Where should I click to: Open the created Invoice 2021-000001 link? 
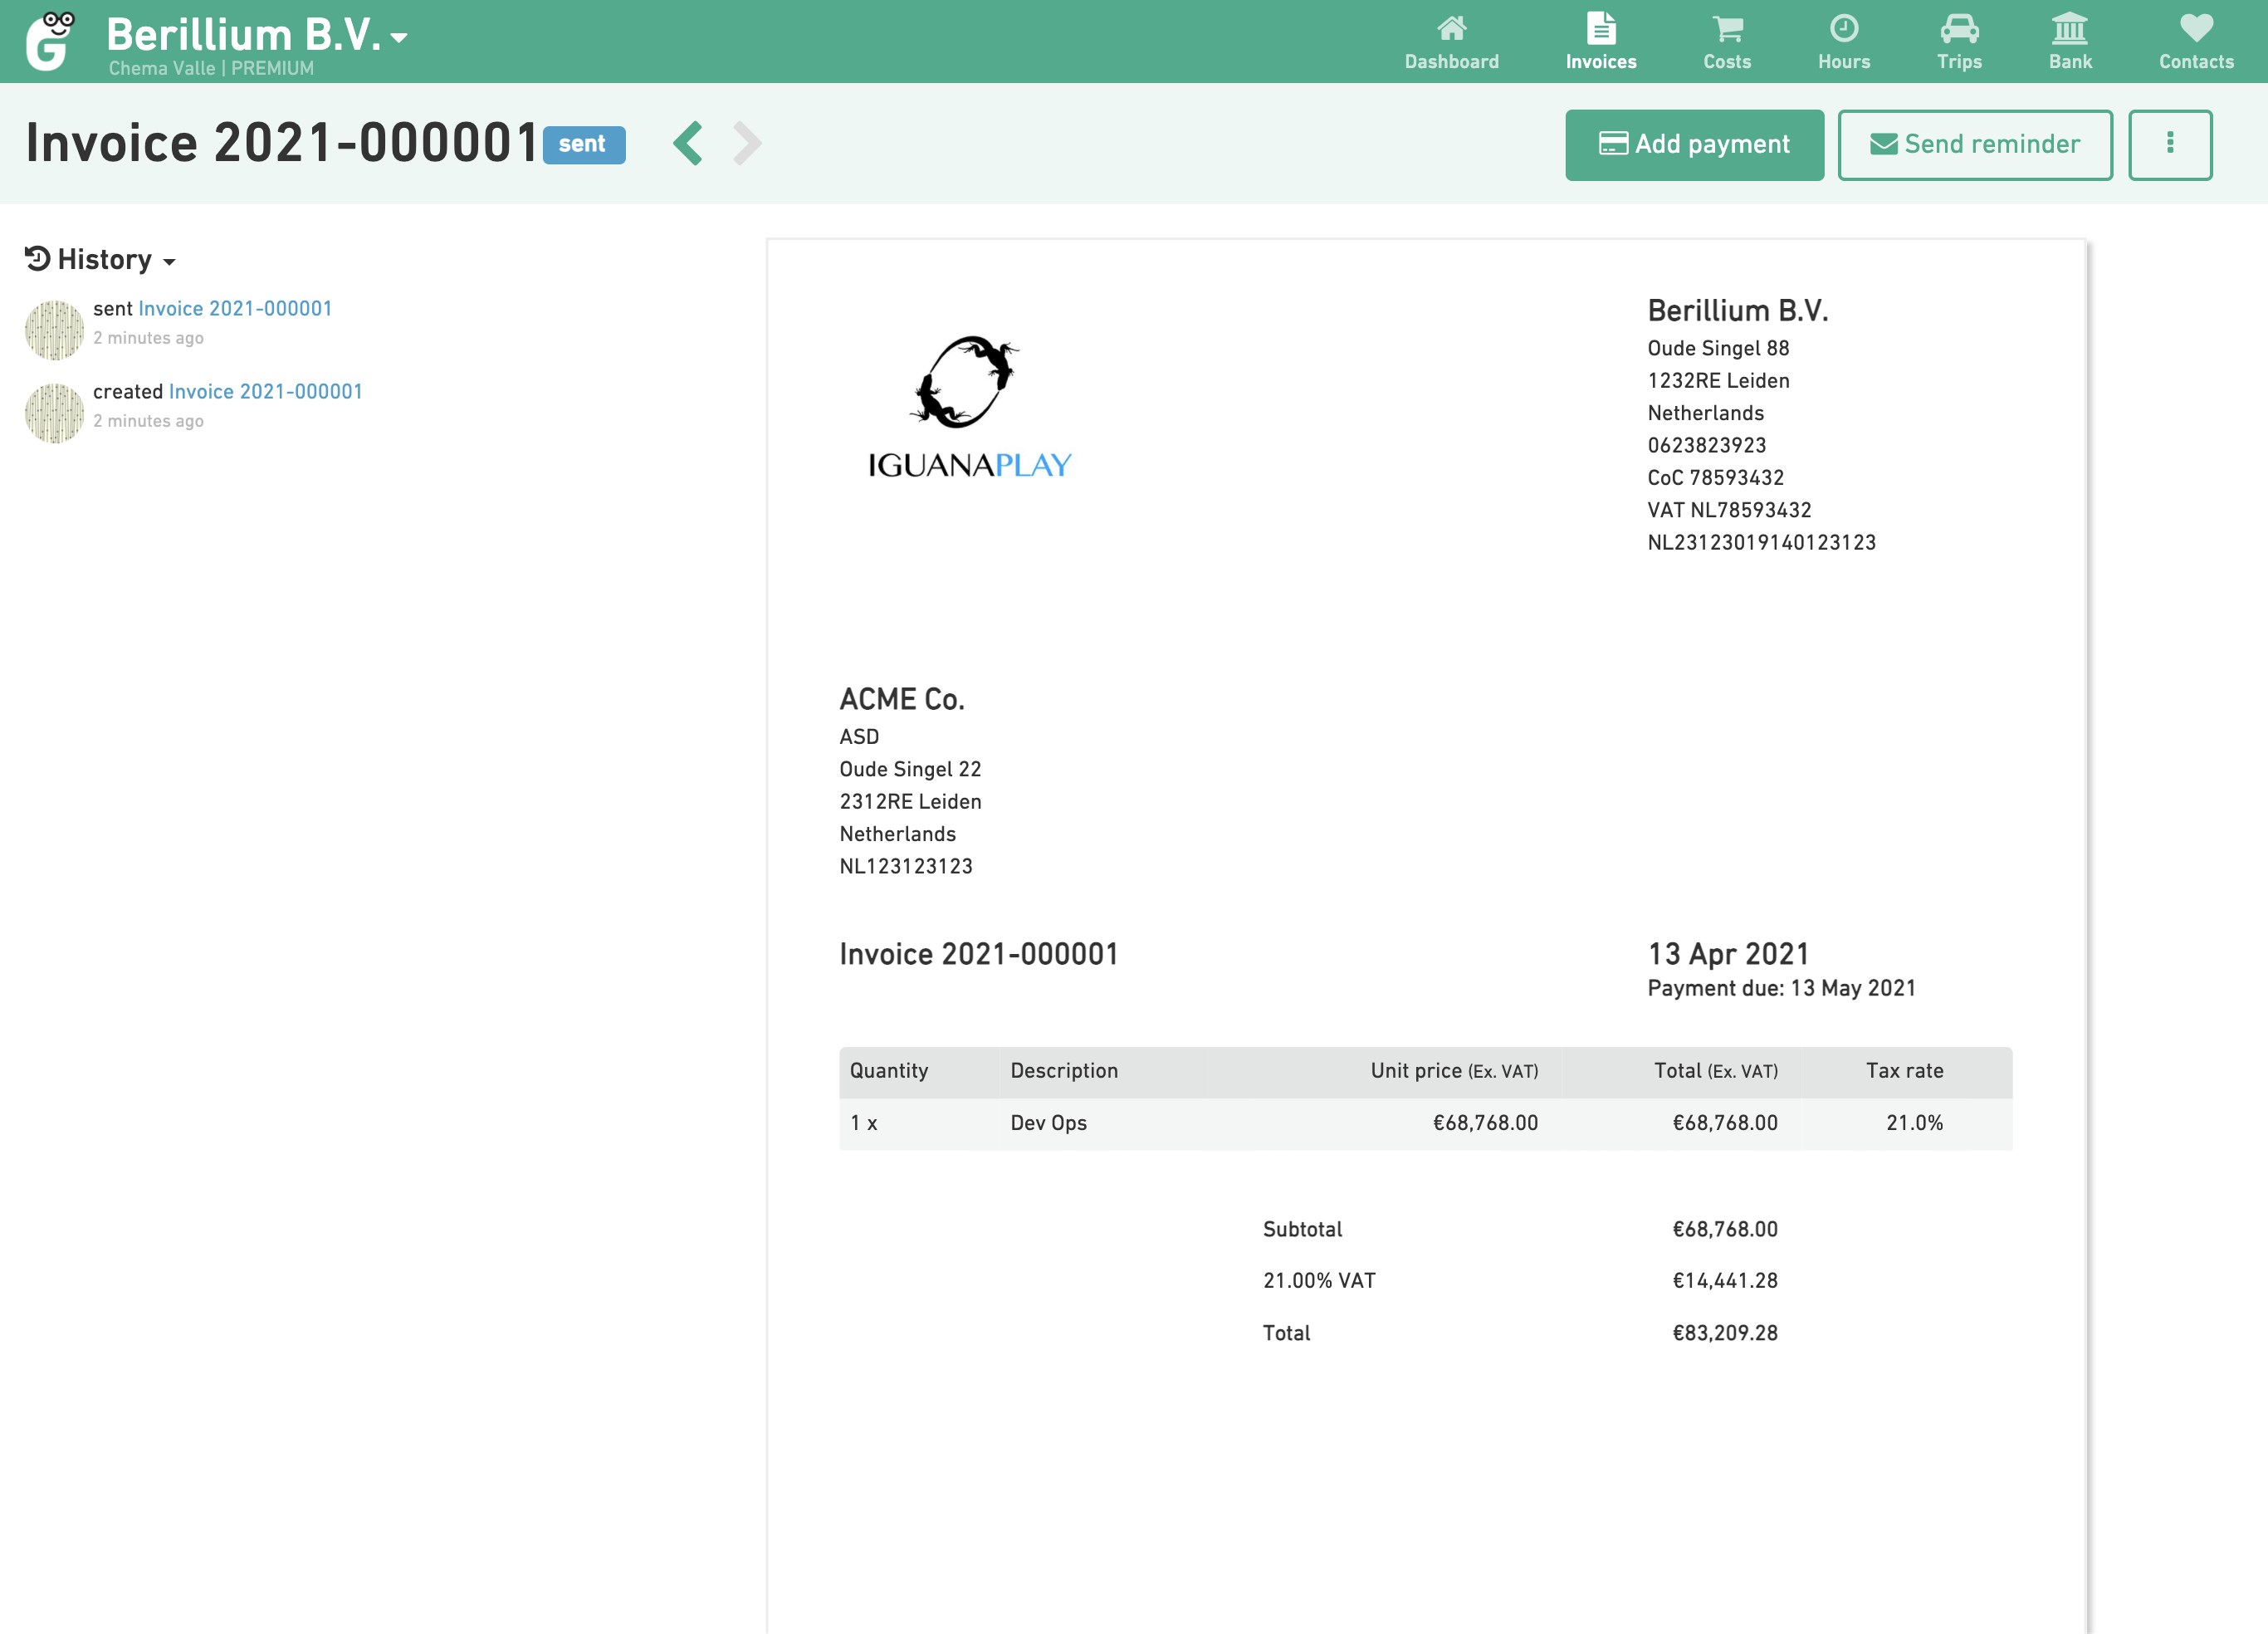click(265, 392)
